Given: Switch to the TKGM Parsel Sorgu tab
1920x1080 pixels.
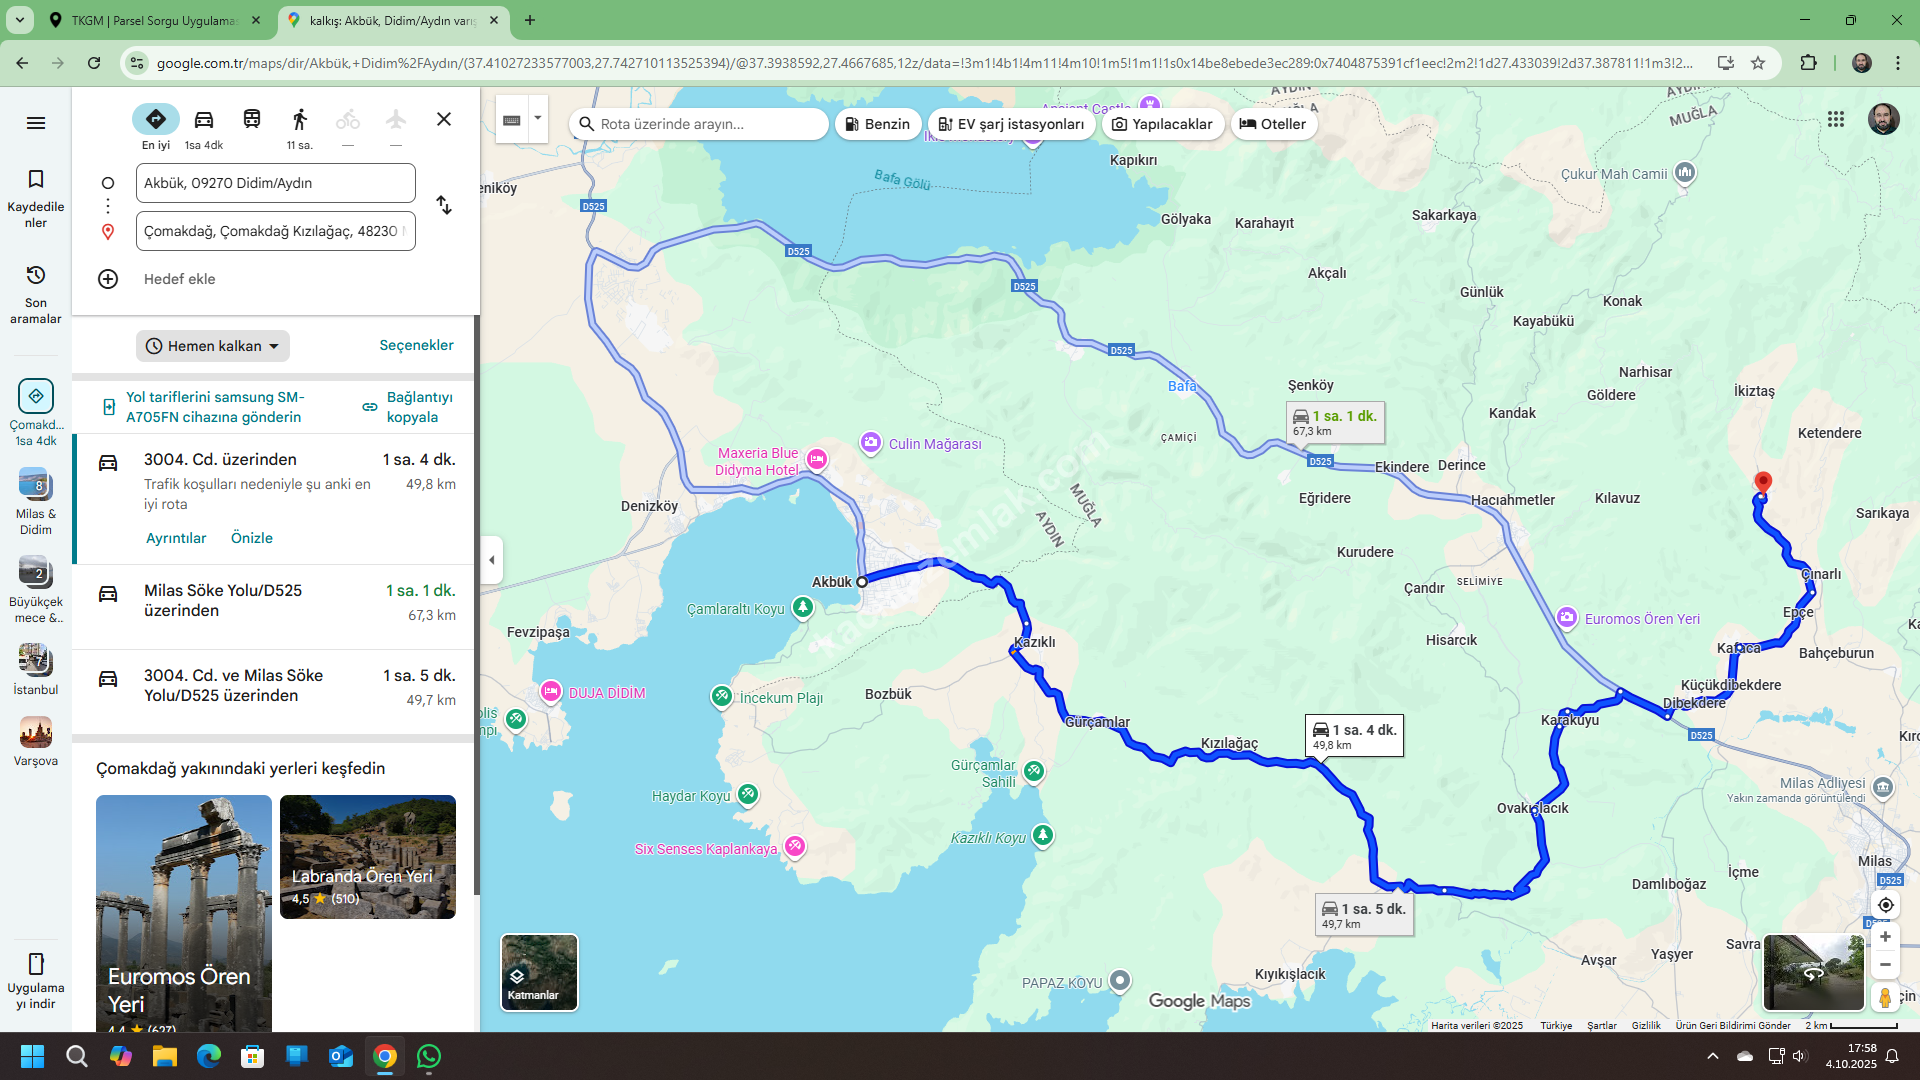Looking at the screenshot, I should [x=152, y=20].
